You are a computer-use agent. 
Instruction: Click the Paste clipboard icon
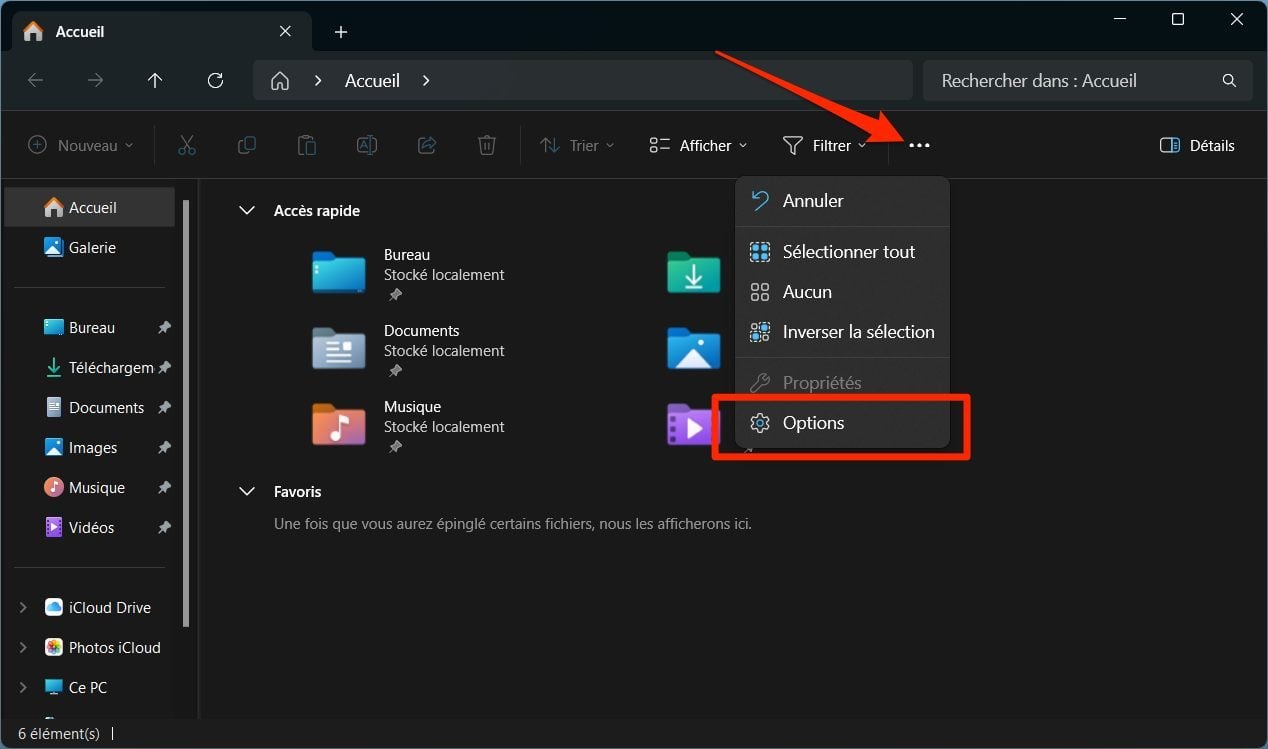pos(307,145)
